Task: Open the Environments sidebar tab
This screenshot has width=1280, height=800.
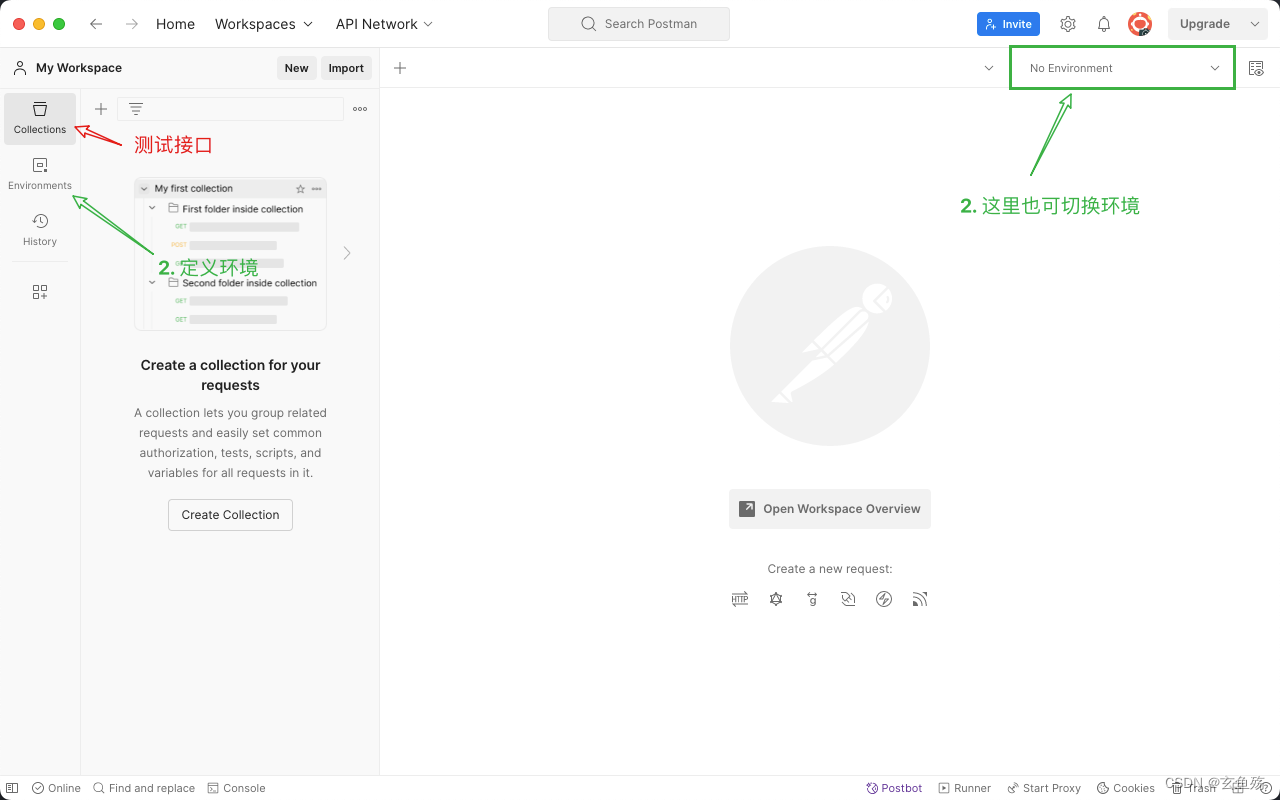Action: point(40,174)
